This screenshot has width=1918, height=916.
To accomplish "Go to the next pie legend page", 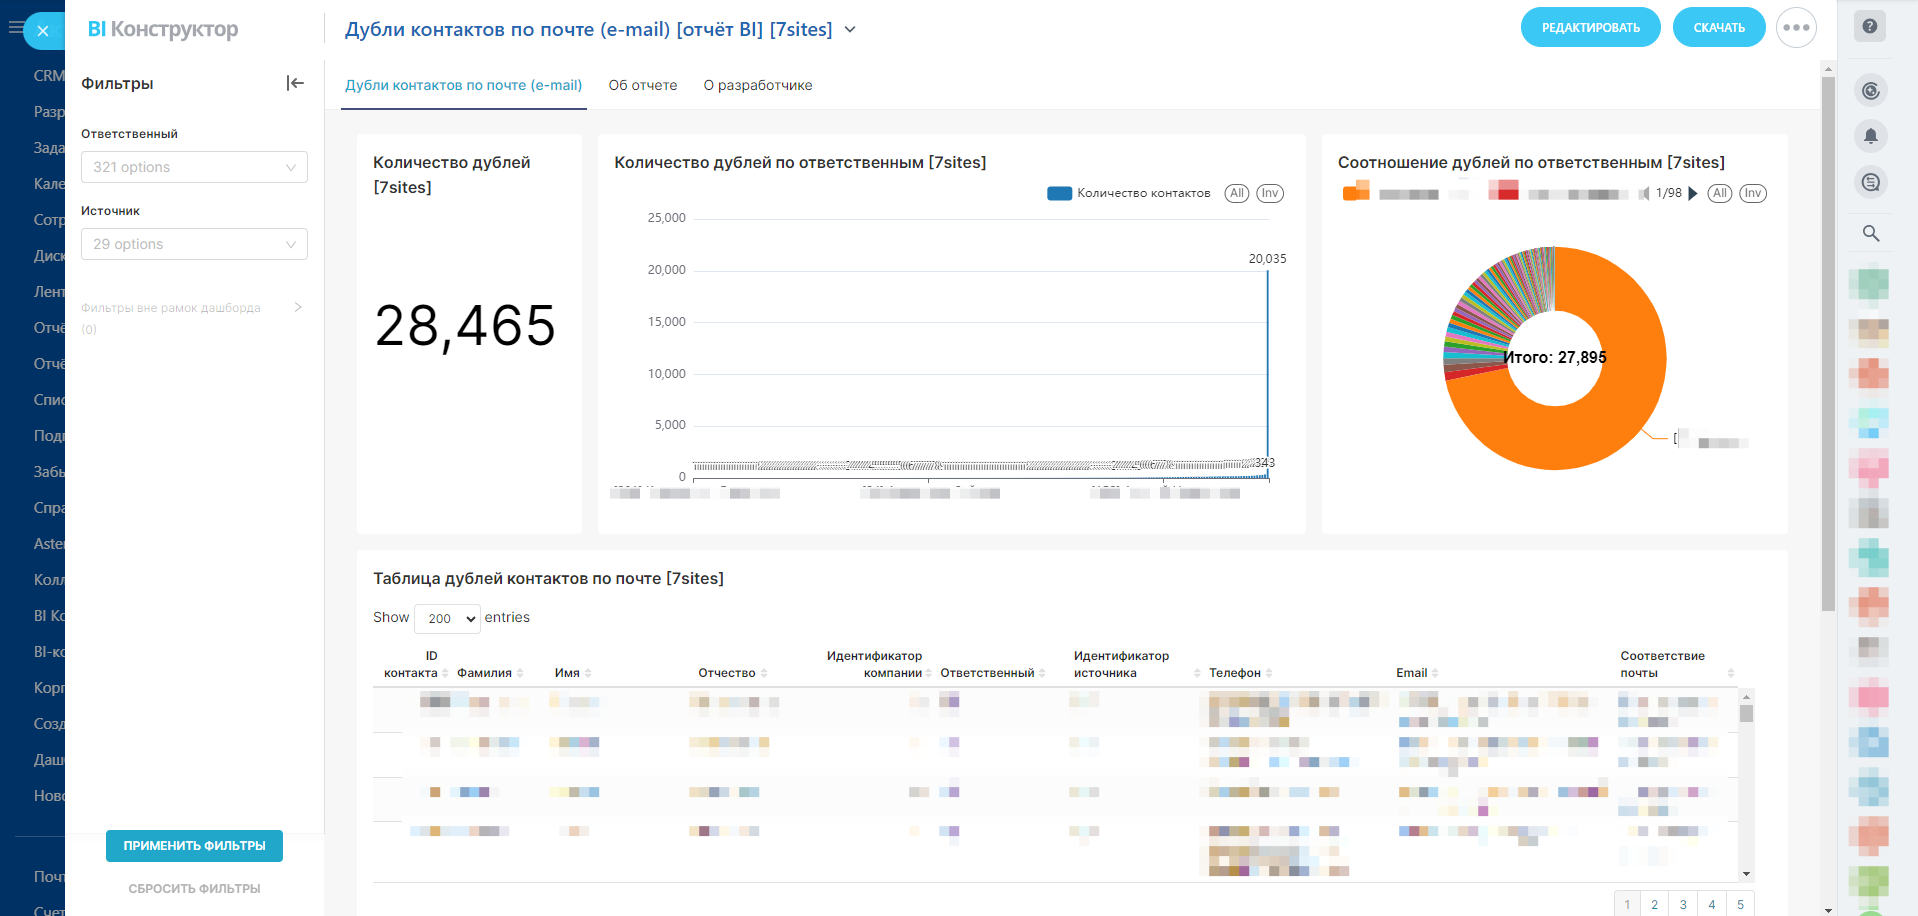I will (x=1693, y=193).
